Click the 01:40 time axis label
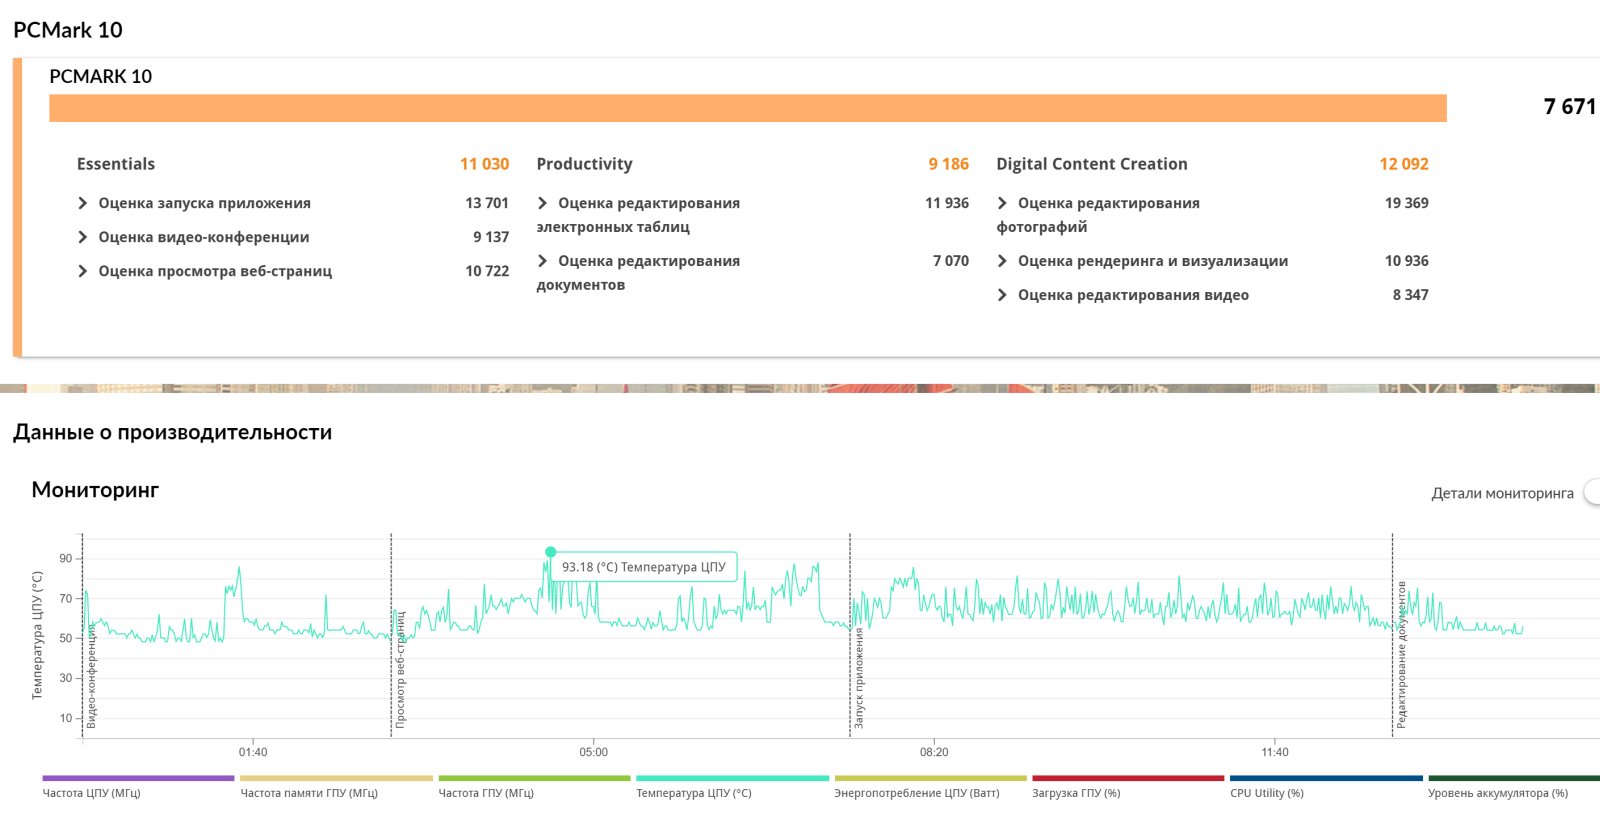 pyautogui.click(x=253, y=752)
